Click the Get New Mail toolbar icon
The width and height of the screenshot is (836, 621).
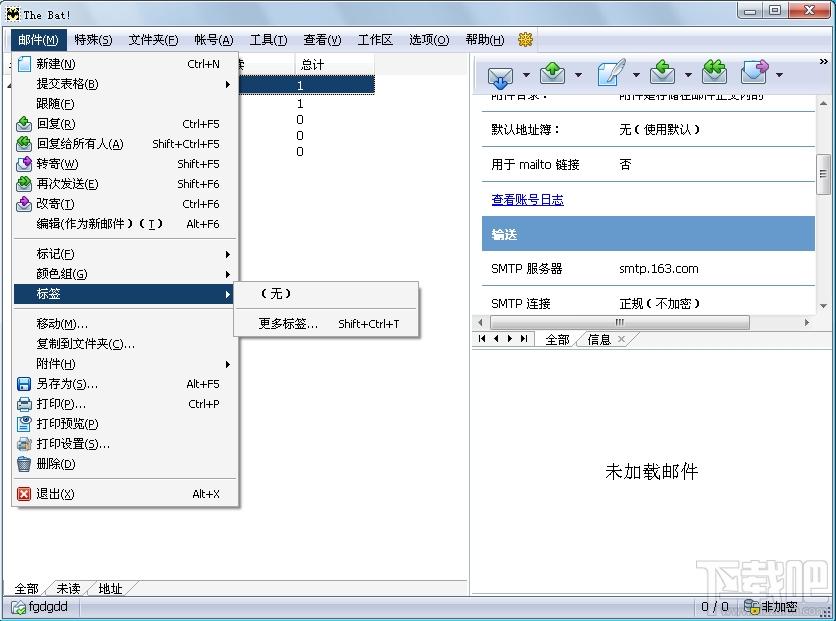coord(500,74)
